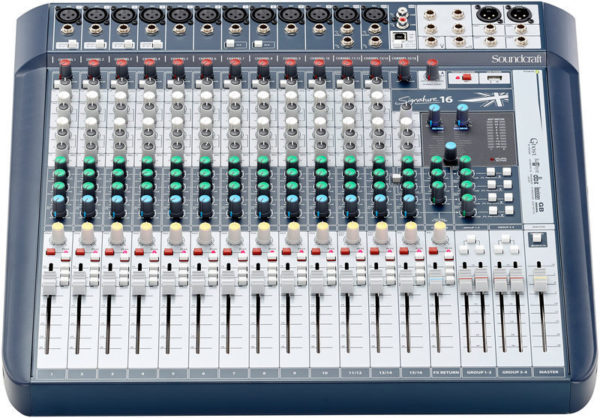Select the first XLR input at the top left
Screen dimensions: 600x418
(68, 15)
